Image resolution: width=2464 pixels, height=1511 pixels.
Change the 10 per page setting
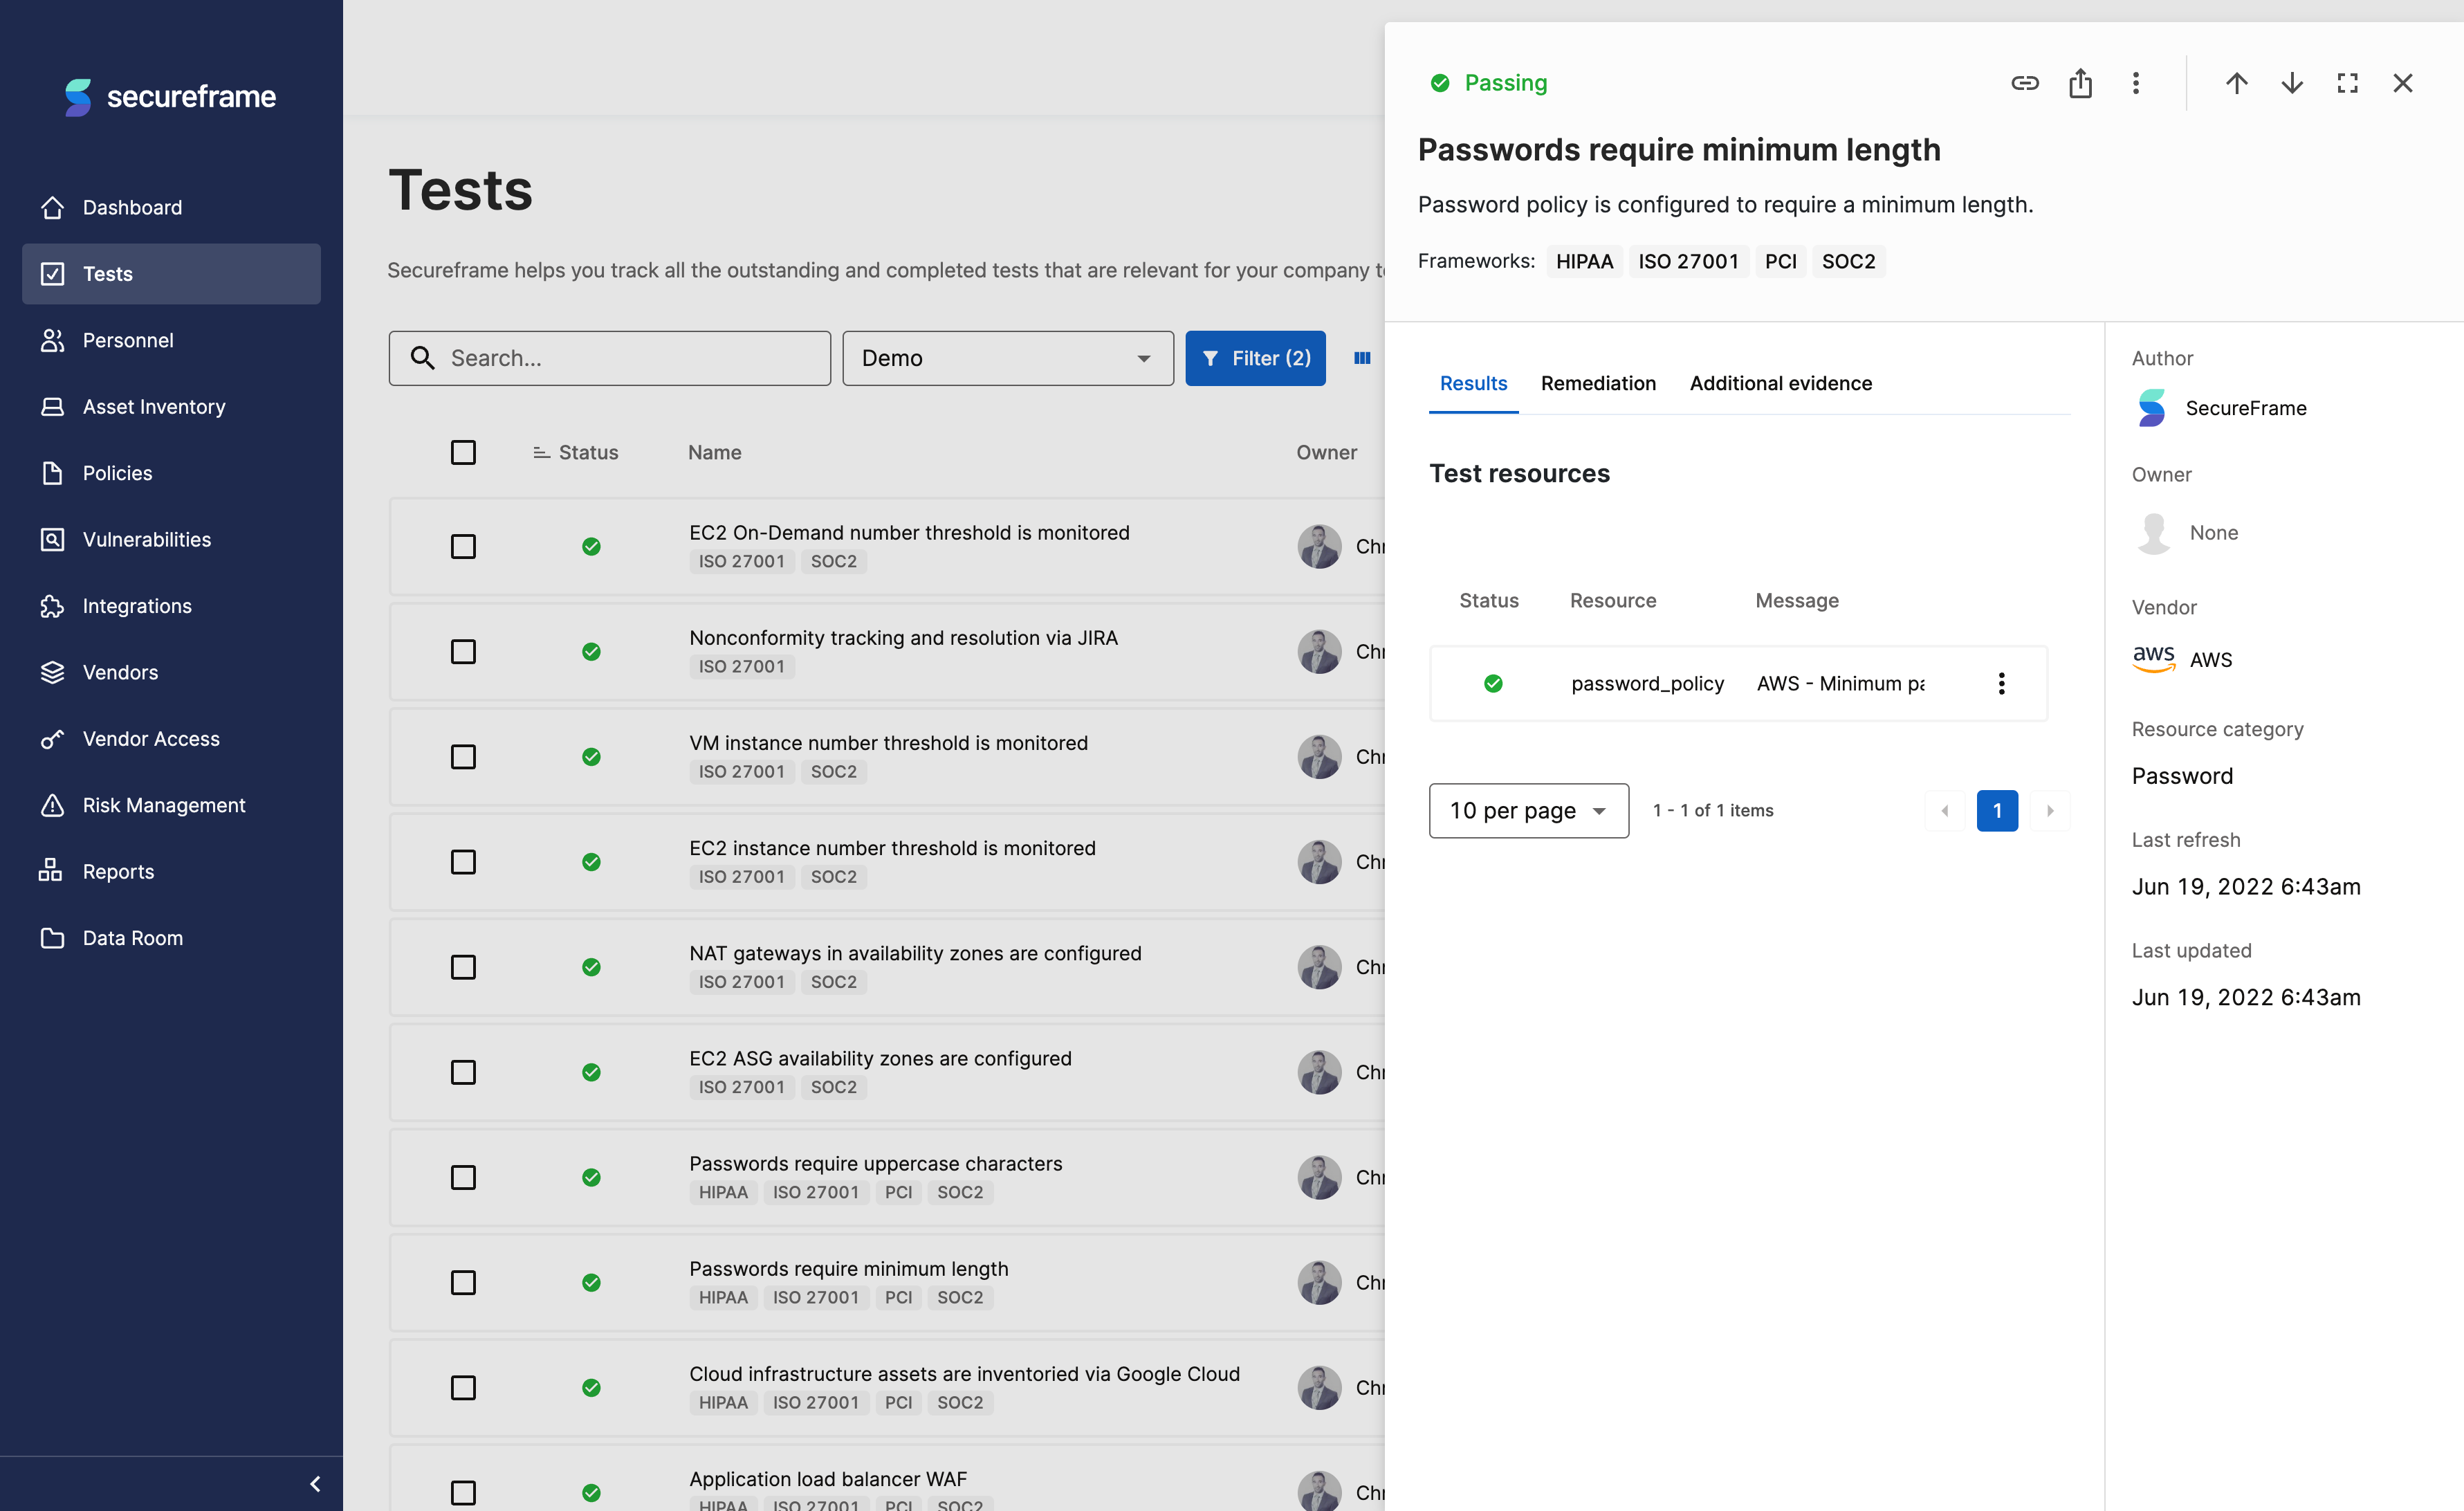[x=1528, y=810]
